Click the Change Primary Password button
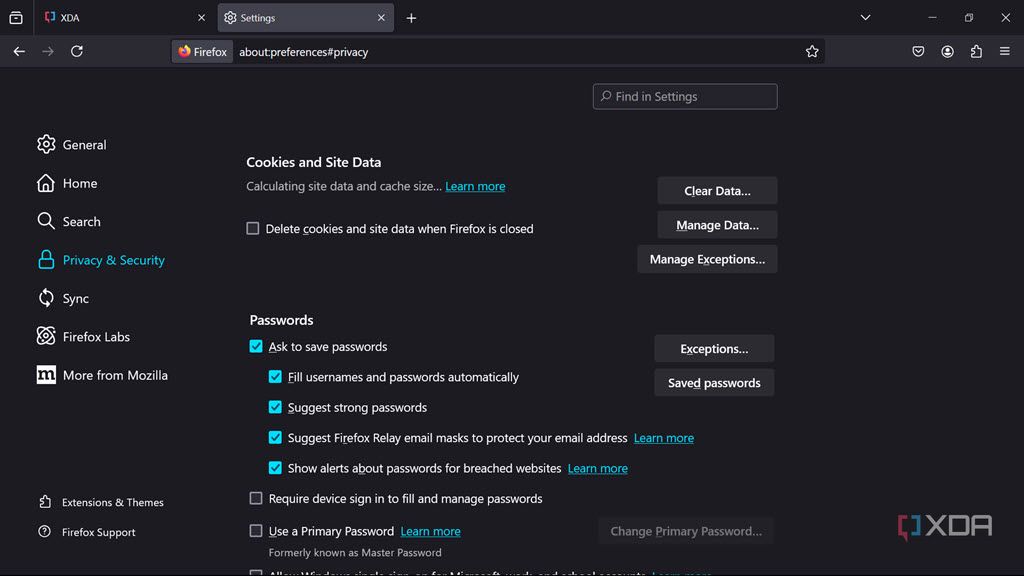 pyautogui.click(x=686, y=531)
